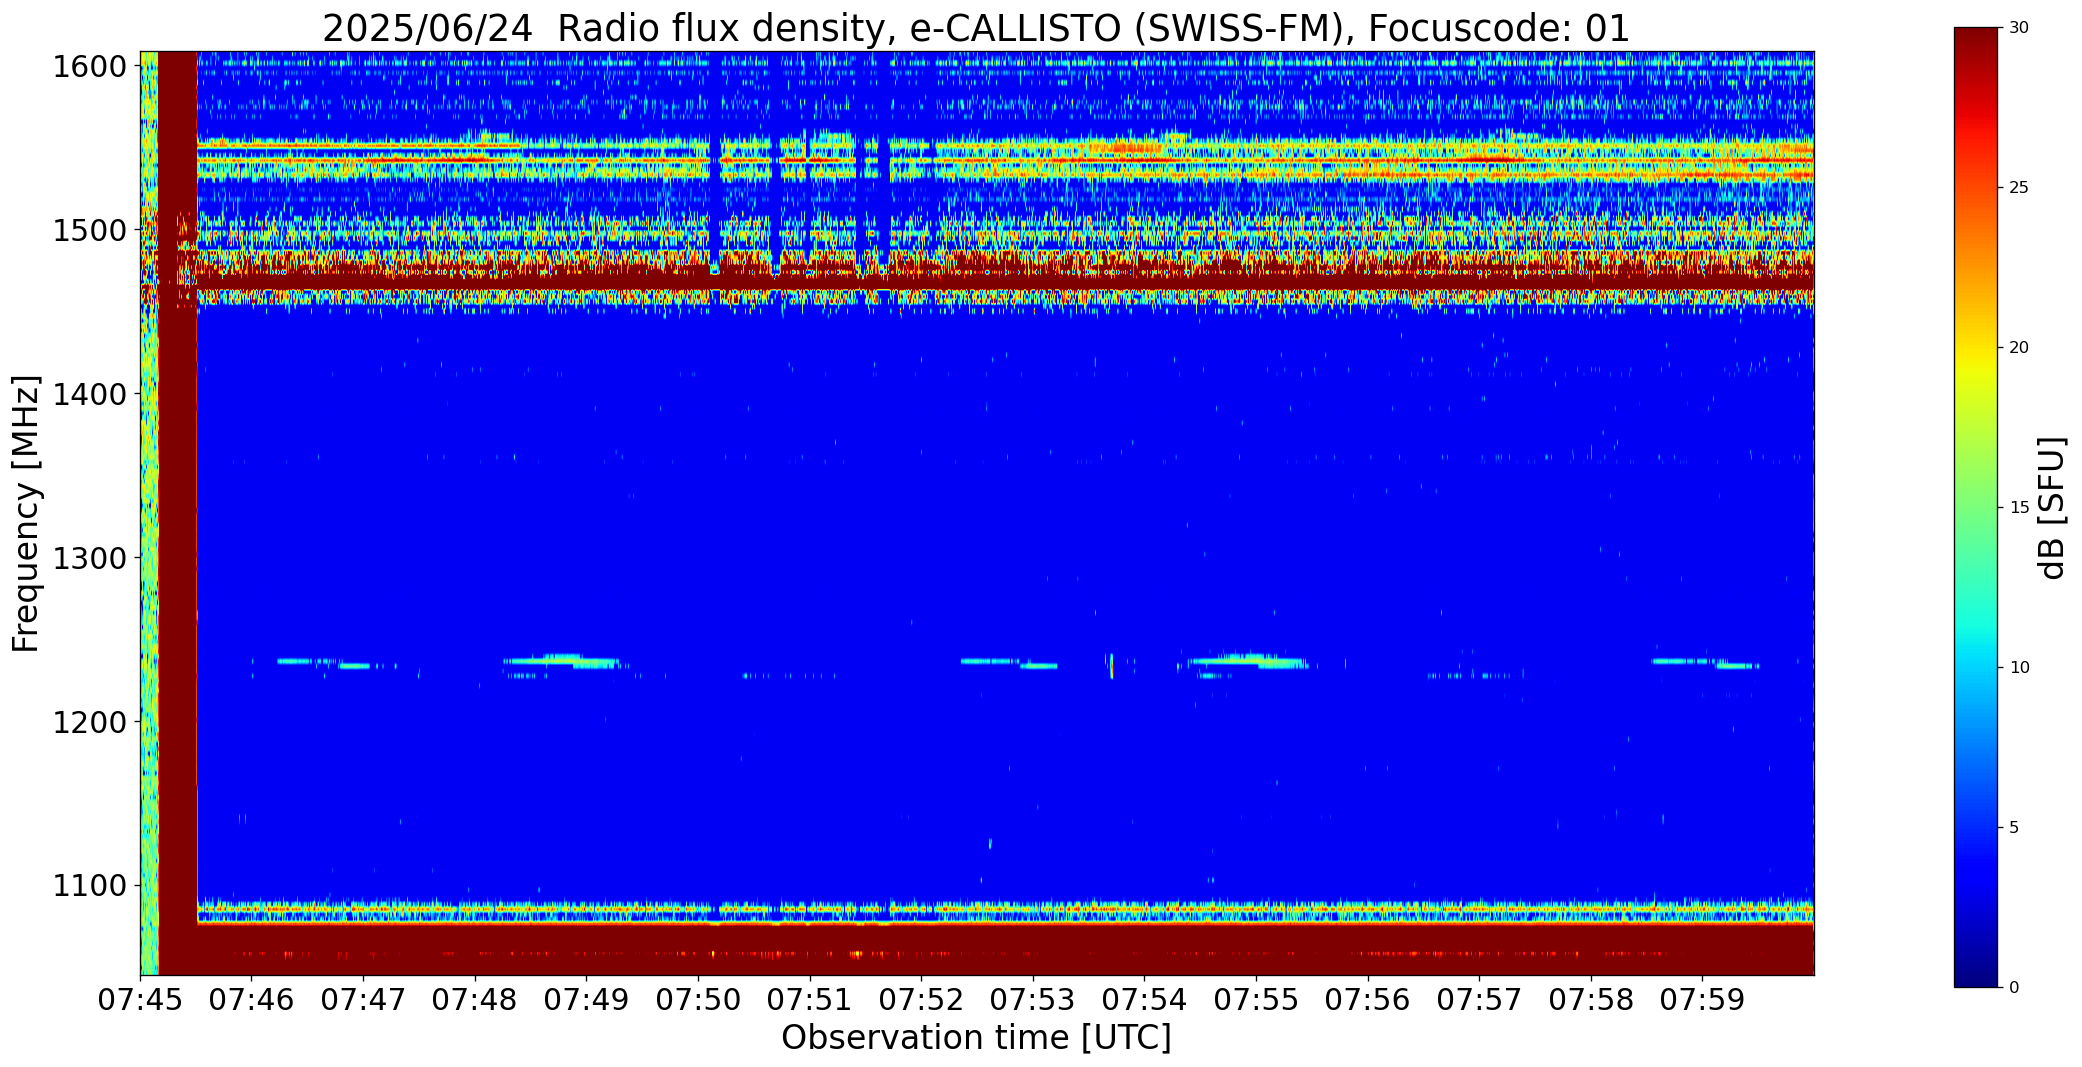The image size is (2082, 1067).
Task: Click the 07:57 time tick label
Action: point(1479,1000)
